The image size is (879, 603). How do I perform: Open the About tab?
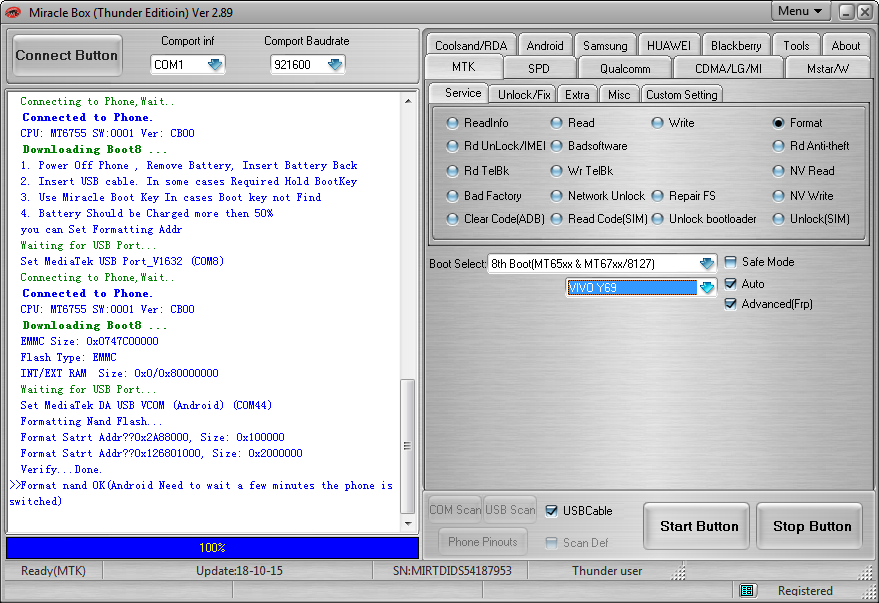point(845,45)
